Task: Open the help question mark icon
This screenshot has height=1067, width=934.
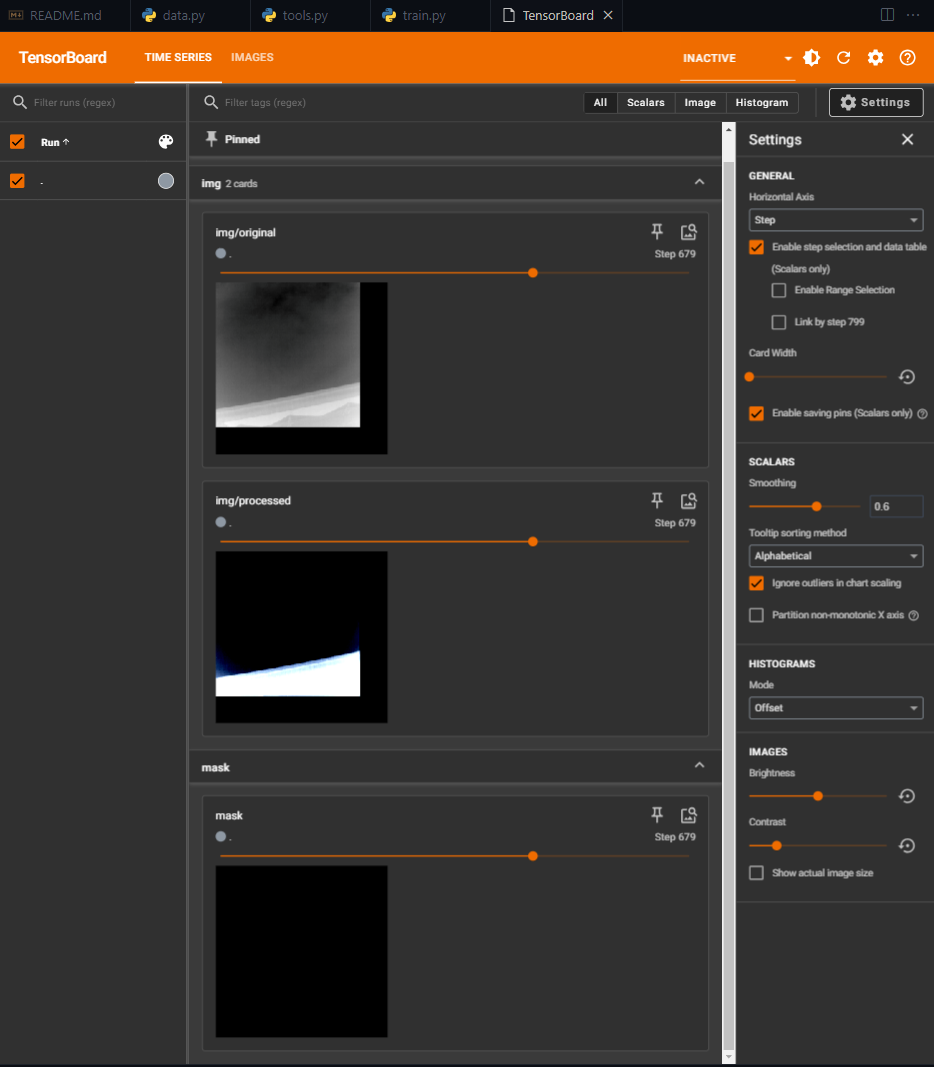Action: [907, 58]
